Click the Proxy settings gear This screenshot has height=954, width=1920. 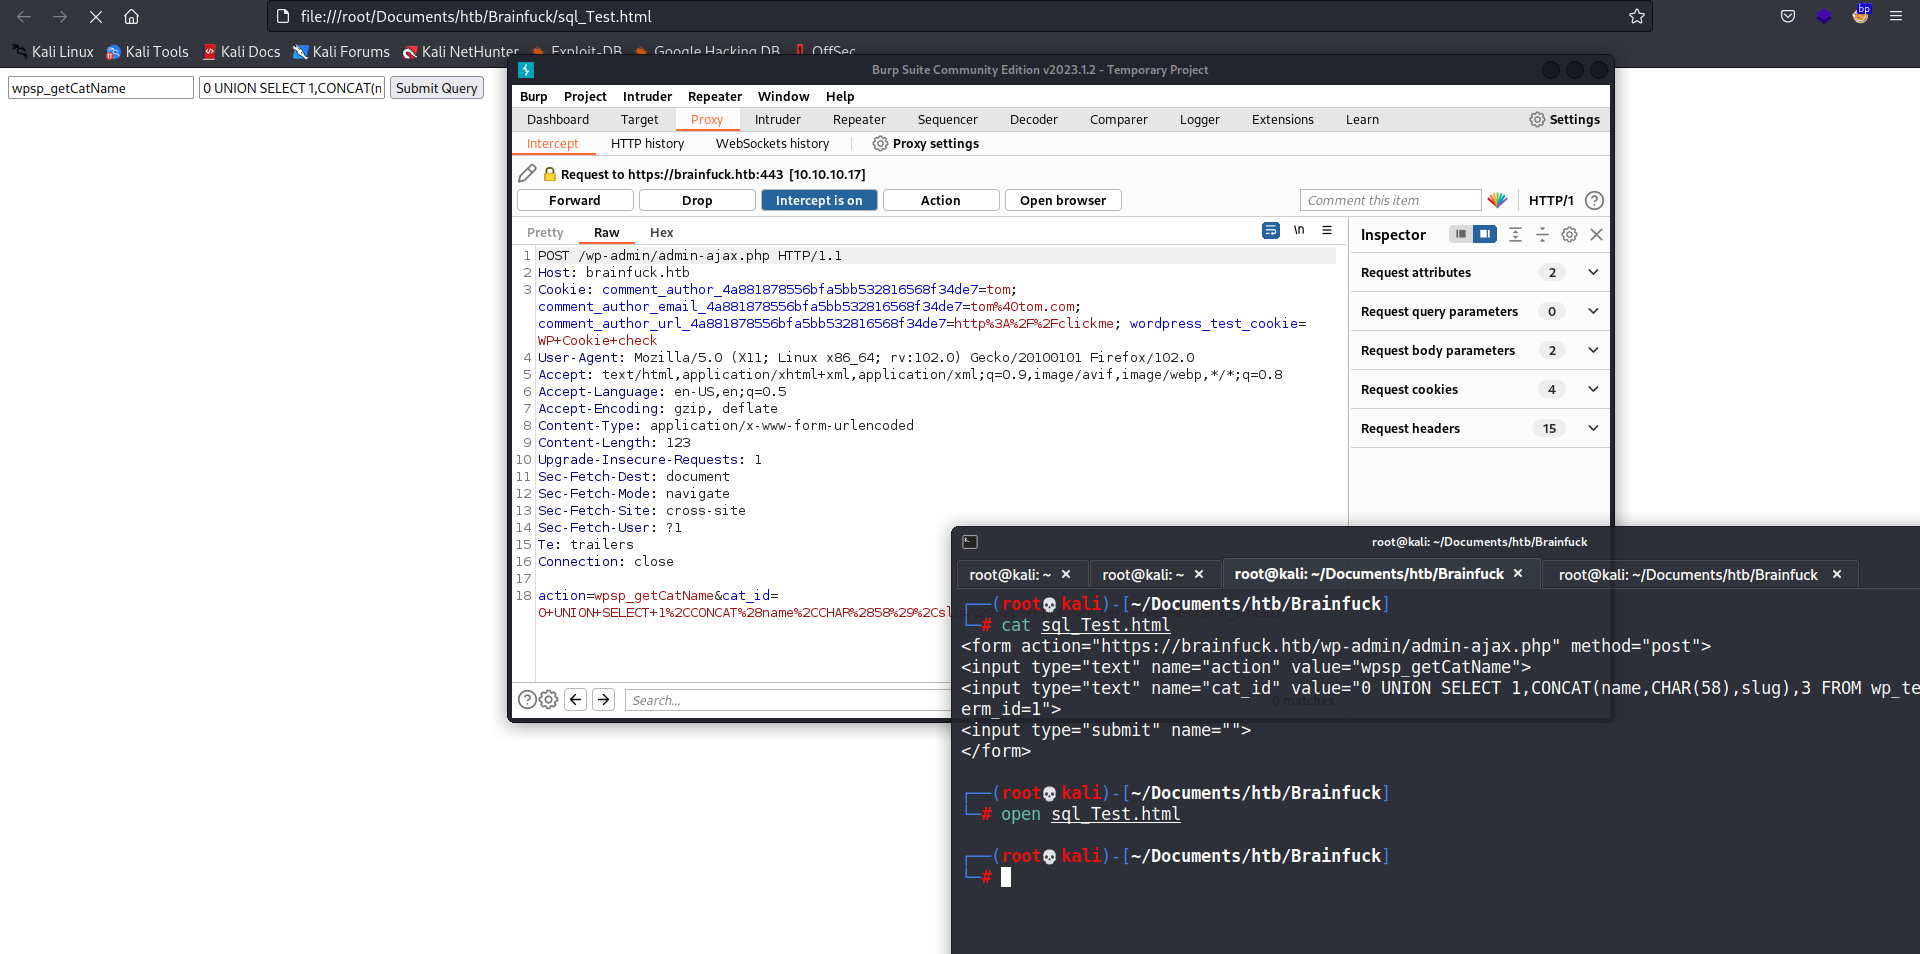click(x=880, y=143)
